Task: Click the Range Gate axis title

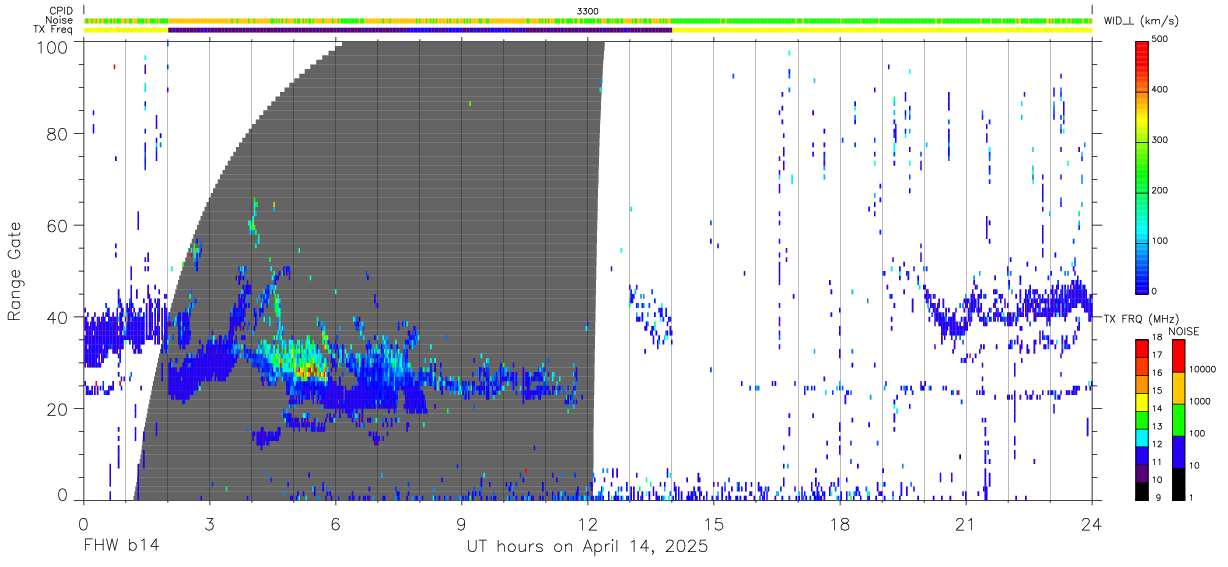Action: point(16,272)
